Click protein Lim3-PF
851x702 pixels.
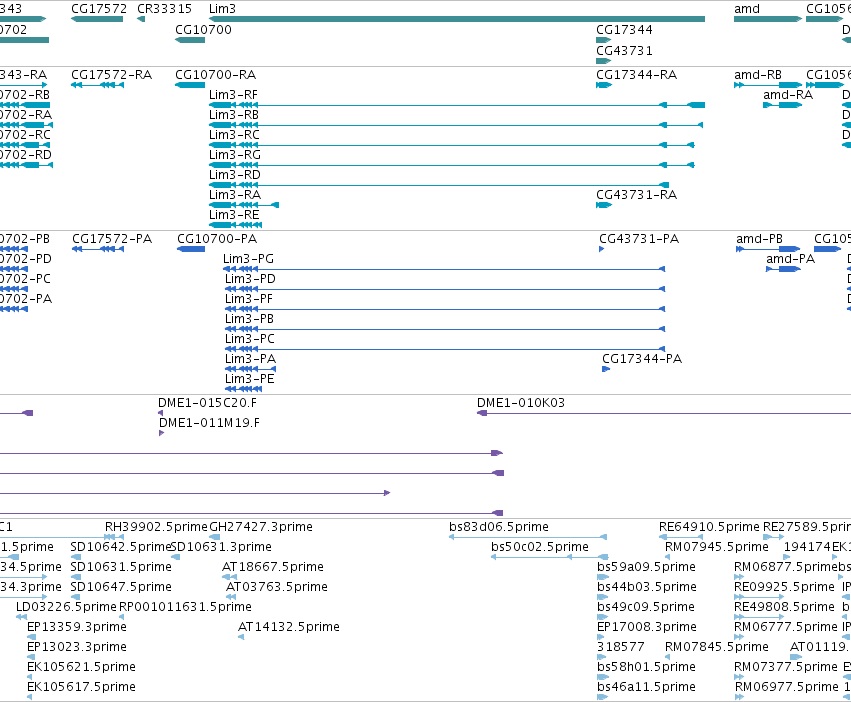249,299
